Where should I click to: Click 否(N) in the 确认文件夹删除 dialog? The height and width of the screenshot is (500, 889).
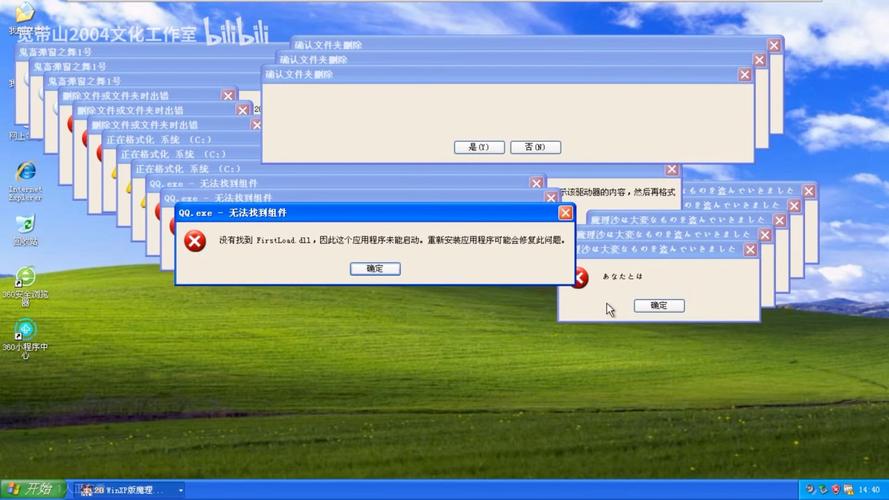click(x=535, y=147)
